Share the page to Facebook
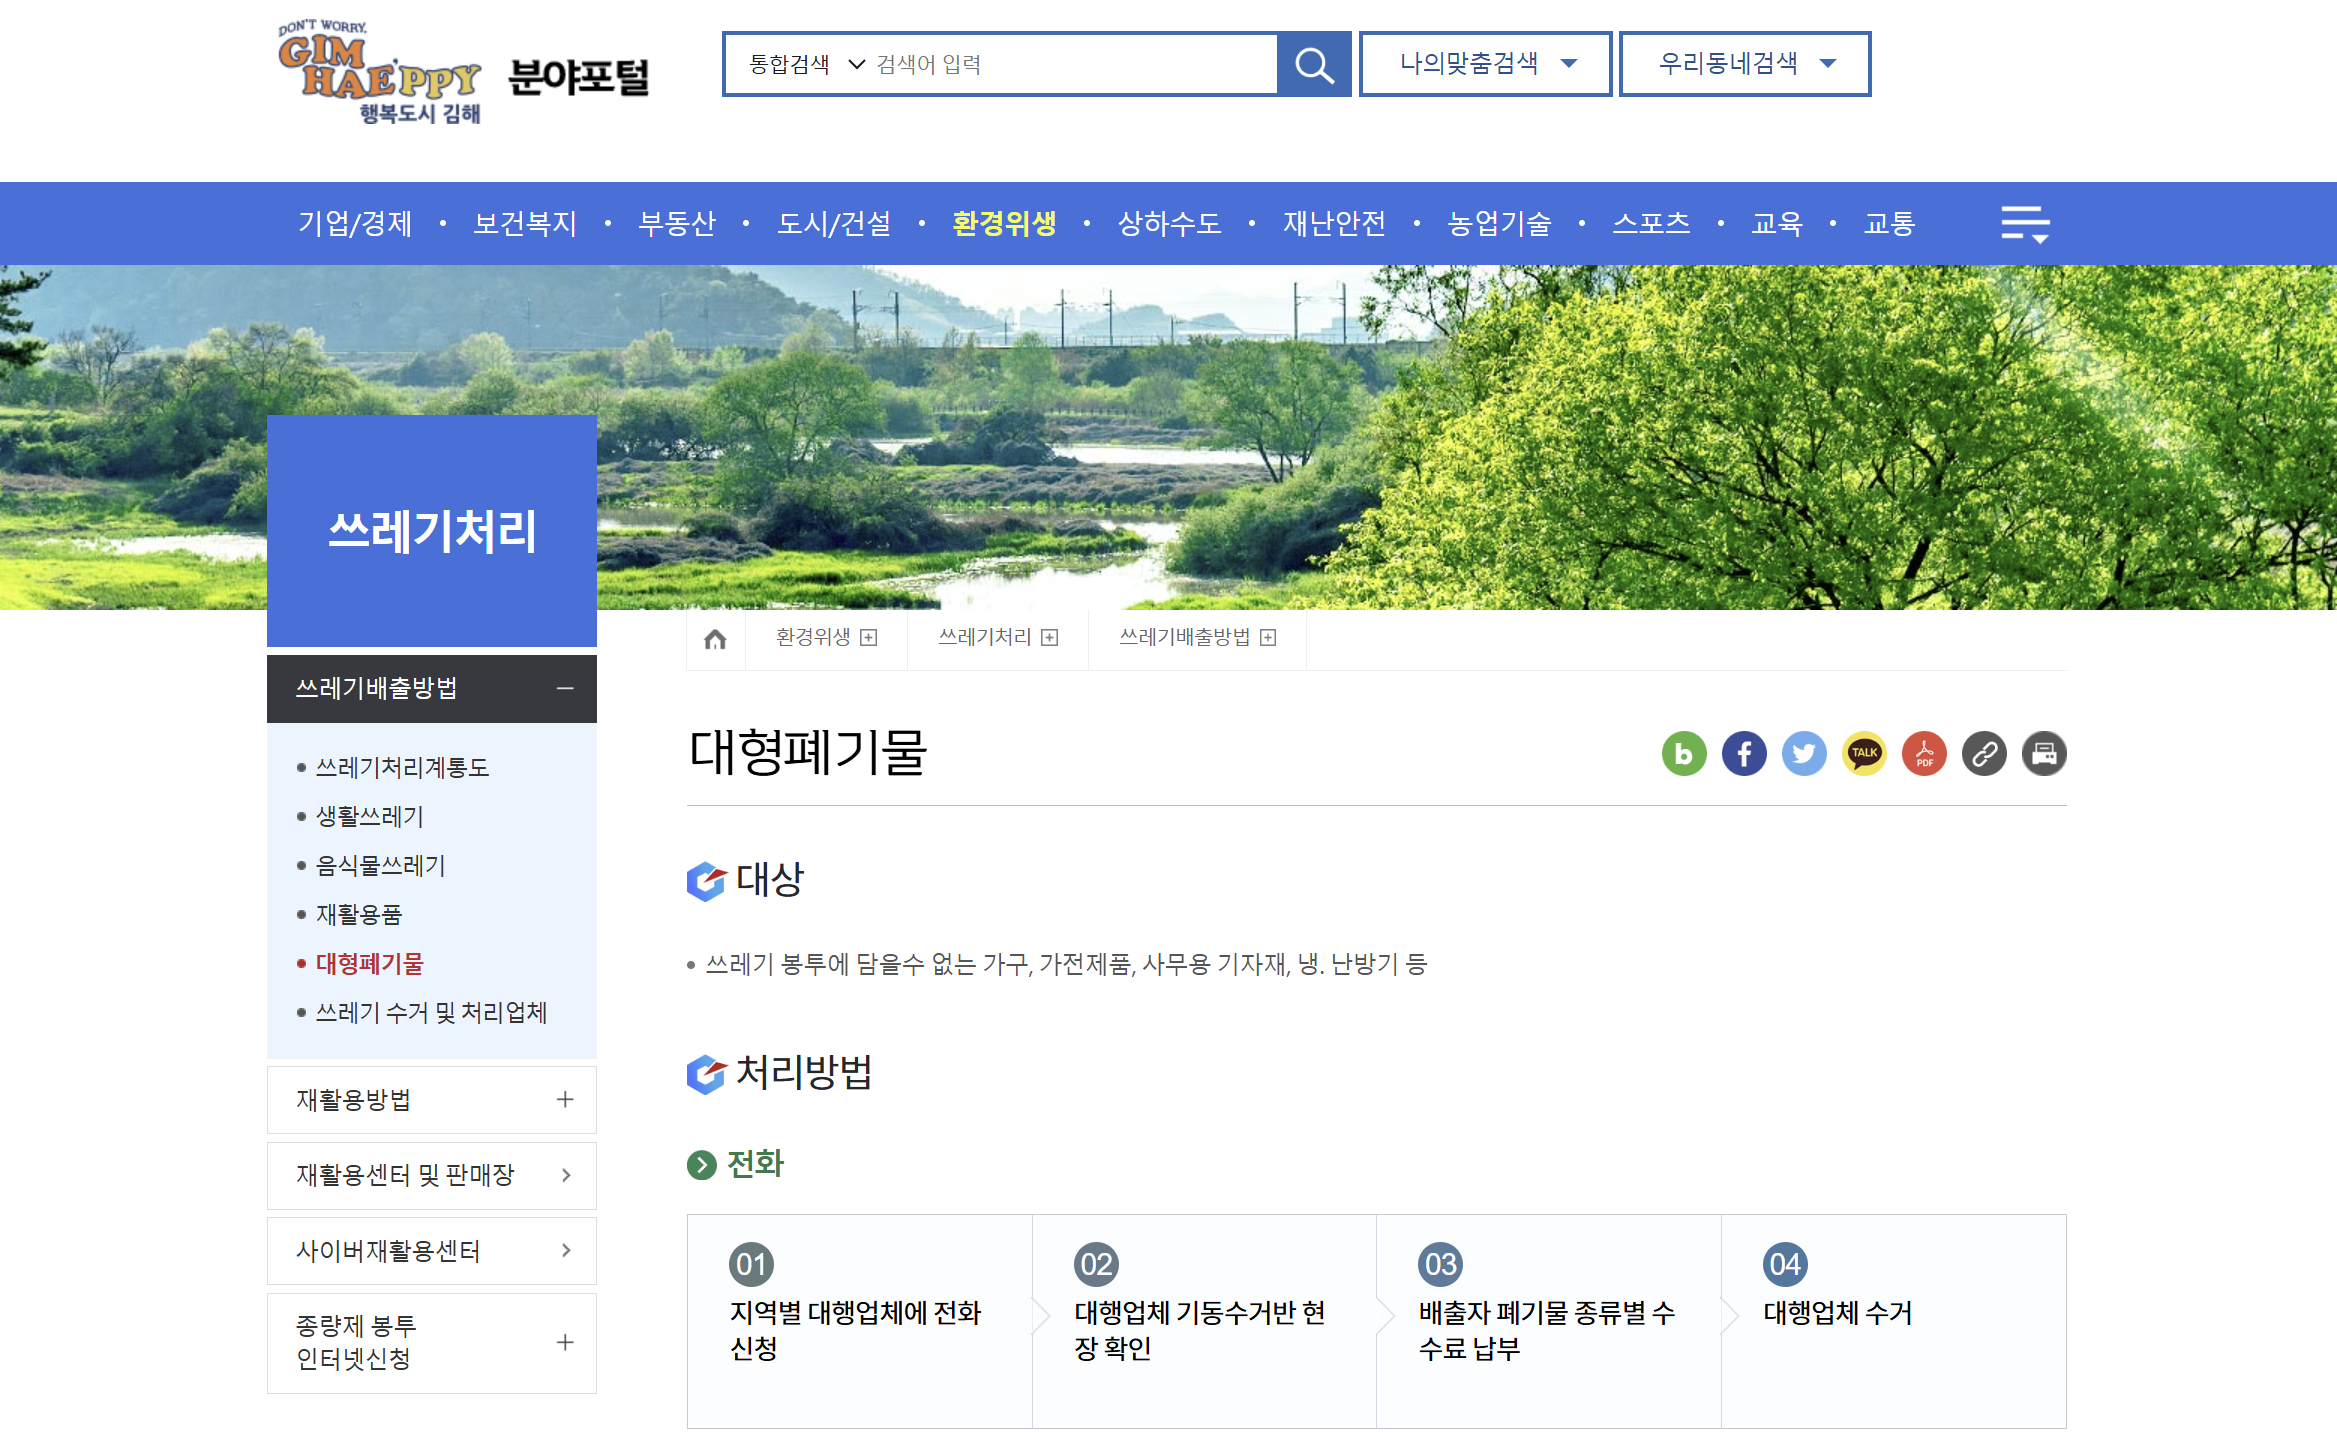Image resolution: width=2337 pixels, height=1435 pixels. coord(1744,754)
